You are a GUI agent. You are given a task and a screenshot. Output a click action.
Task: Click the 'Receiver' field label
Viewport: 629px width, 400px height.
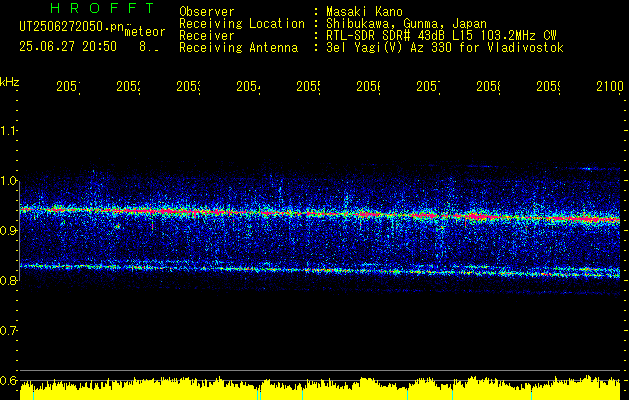207,36
